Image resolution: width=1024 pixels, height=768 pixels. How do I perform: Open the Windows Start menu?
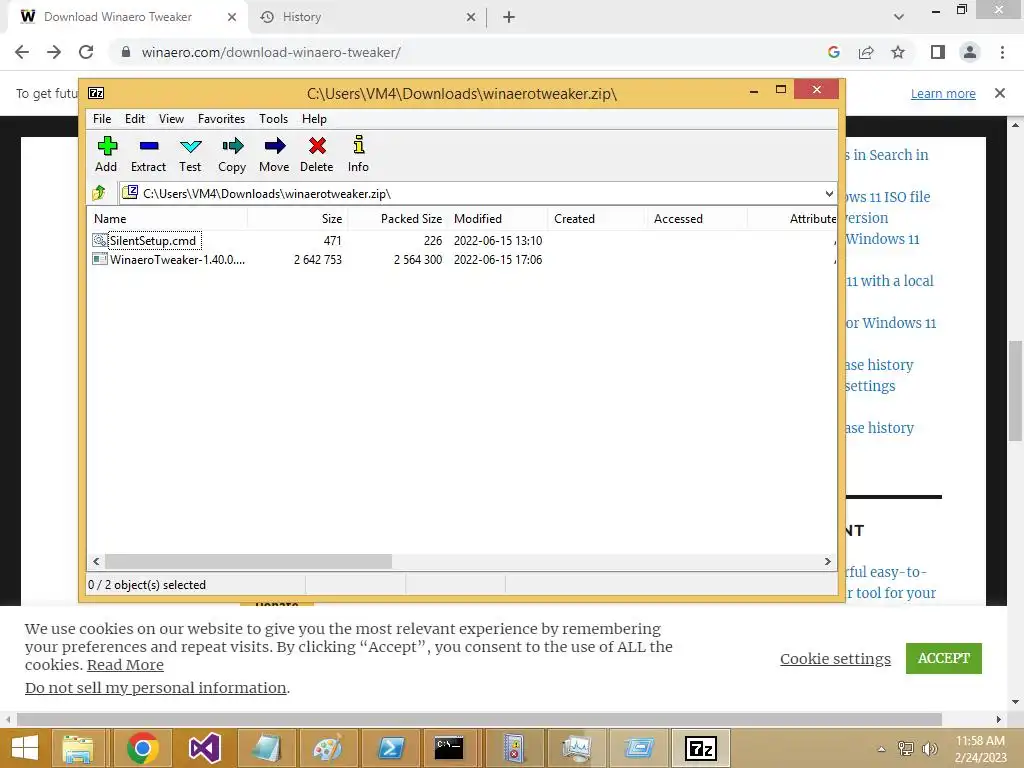tap(25, 748)
